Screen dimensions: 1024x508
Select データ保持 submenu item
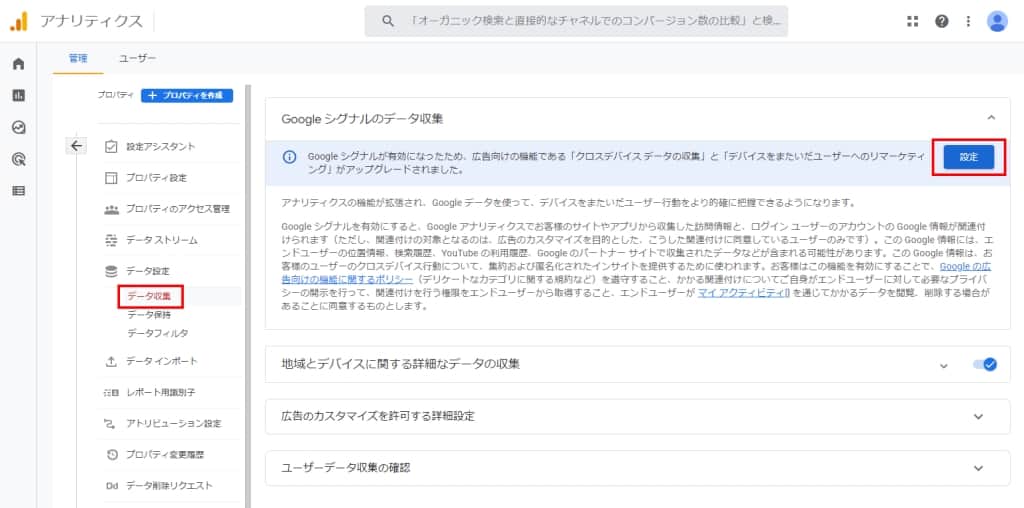click(149, 315)
